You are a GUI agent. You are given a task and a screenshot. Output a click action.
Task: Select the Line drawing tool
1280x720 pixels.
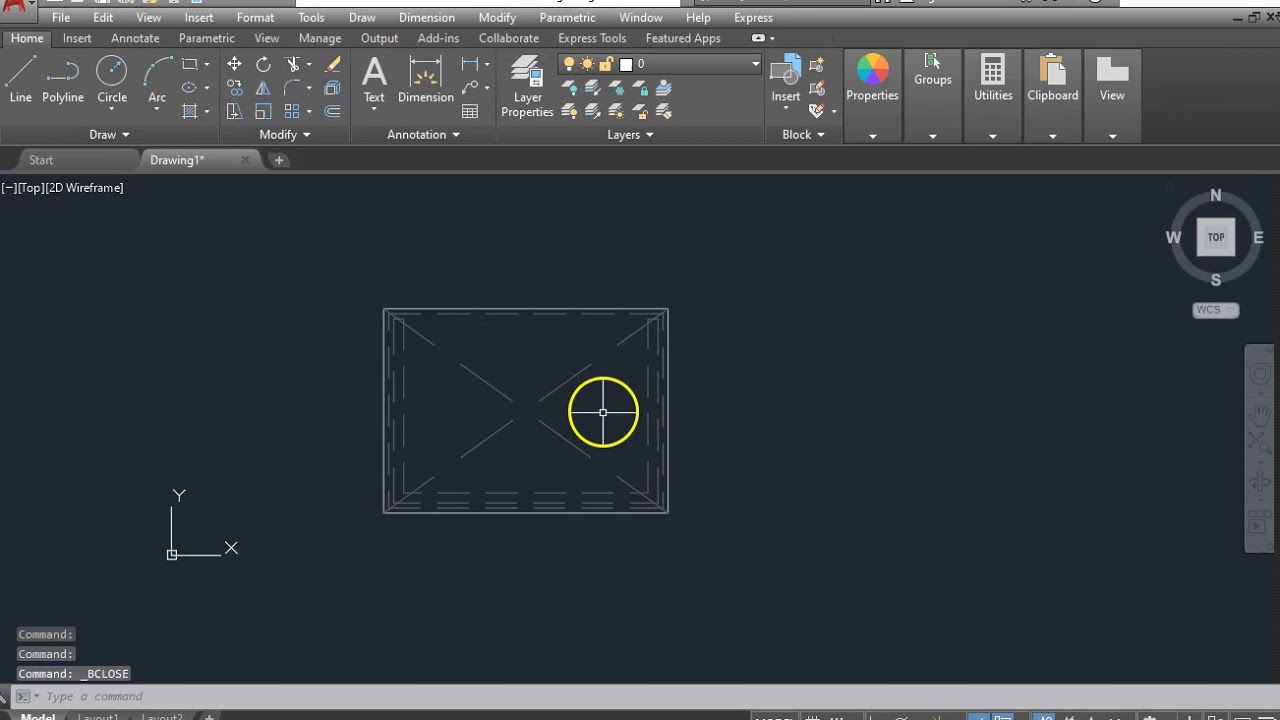click(x=20, y=79)
